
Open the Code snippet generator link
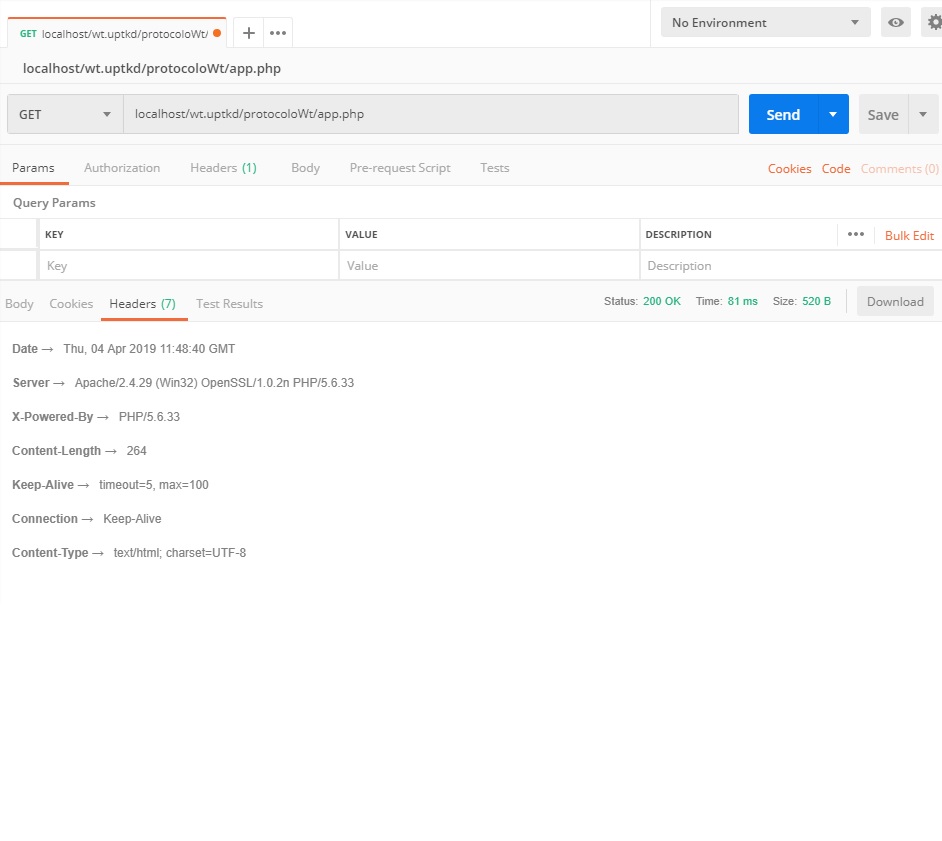[836, 168]
